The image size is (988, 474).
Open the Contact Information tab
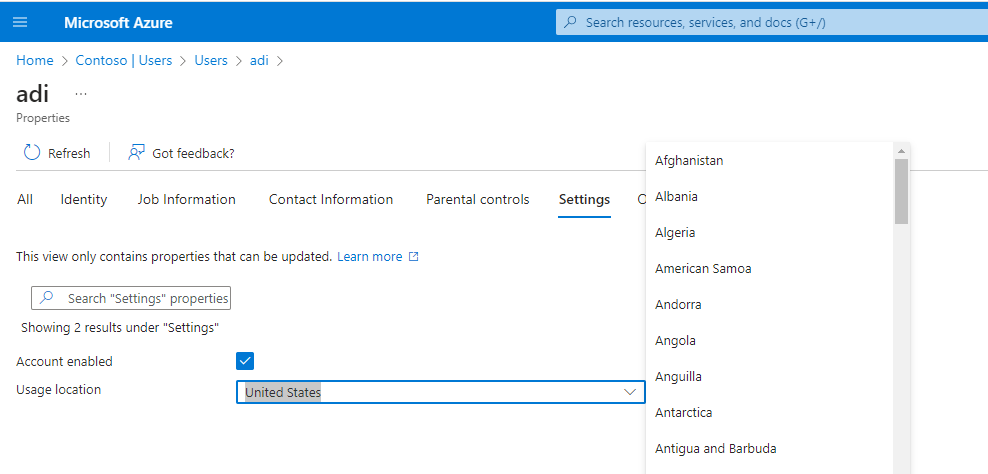coord(331,199)
